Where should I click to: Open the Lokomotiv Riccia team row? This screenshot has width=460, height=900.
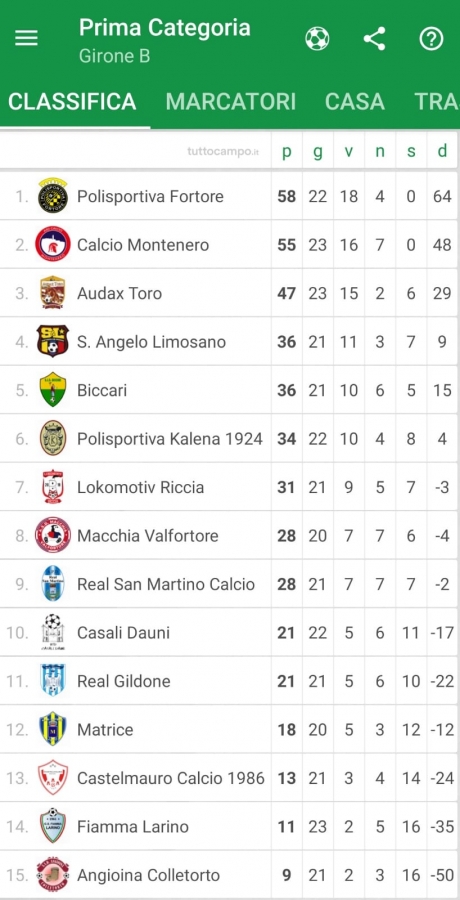tap(230, 487)
